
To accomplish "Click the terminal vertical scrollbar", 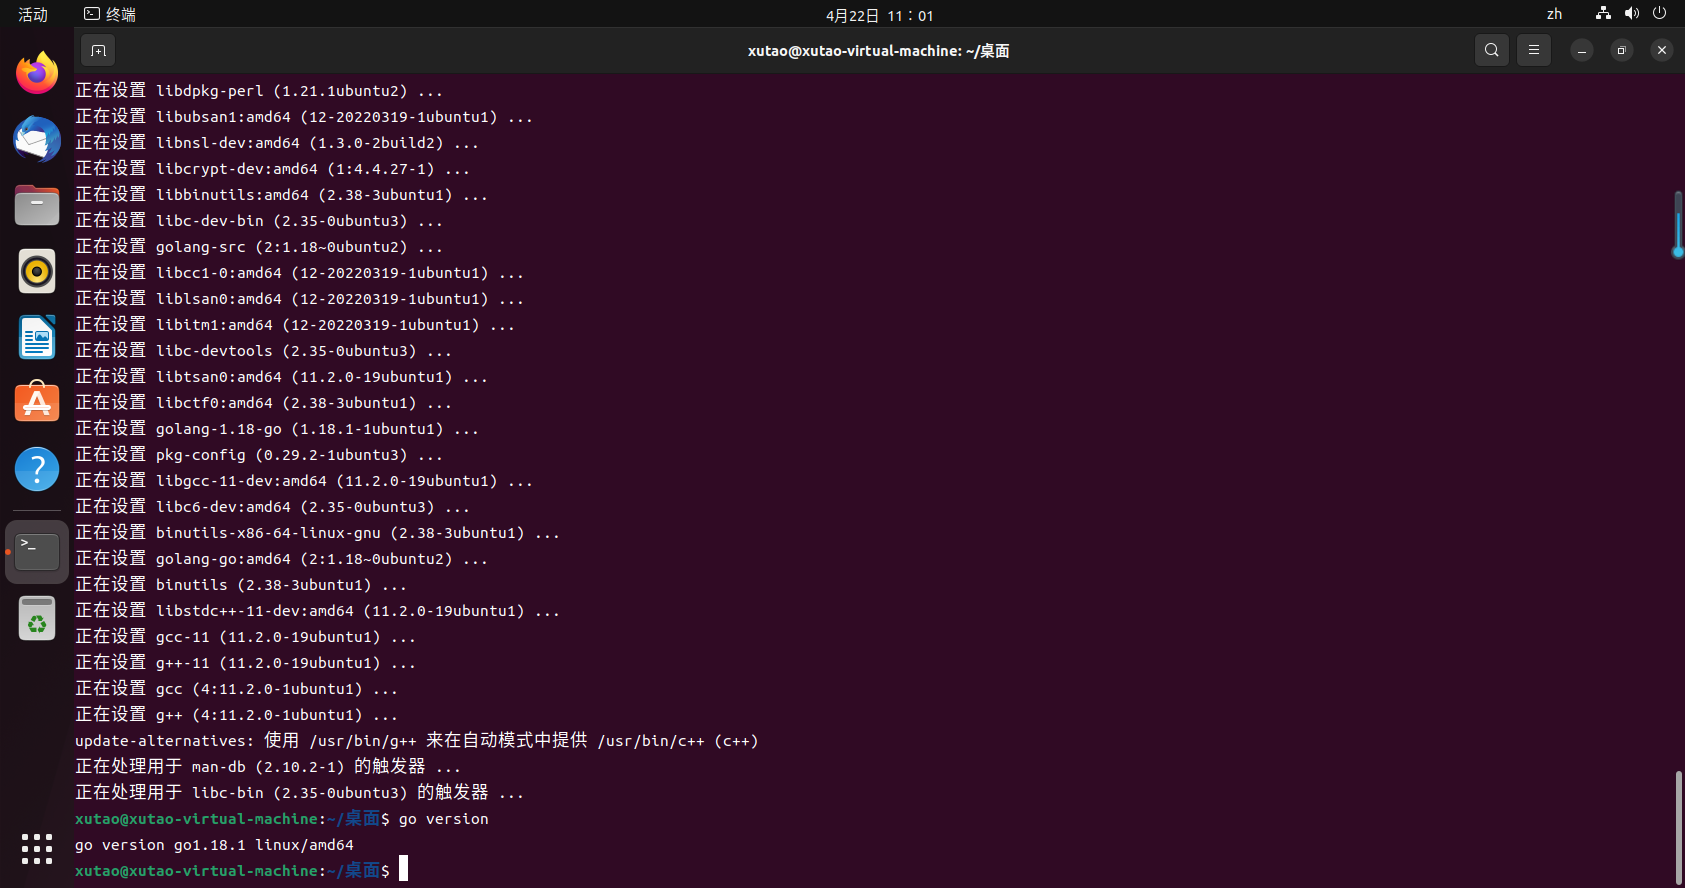I will (x=1678, y=826).
